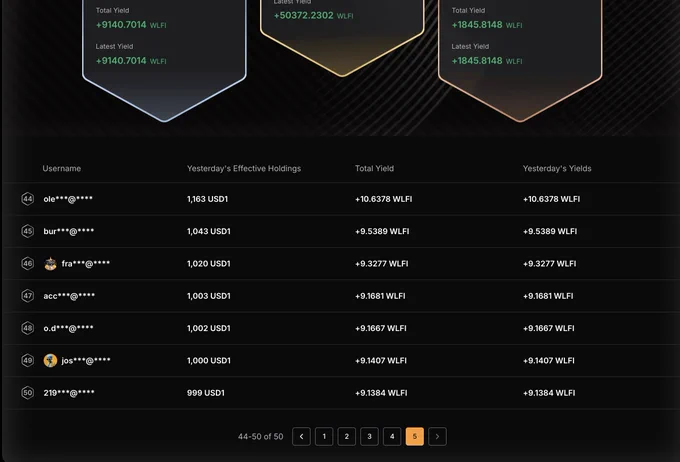
Task: Select username o.d***@****
Action: click(69, 328)
